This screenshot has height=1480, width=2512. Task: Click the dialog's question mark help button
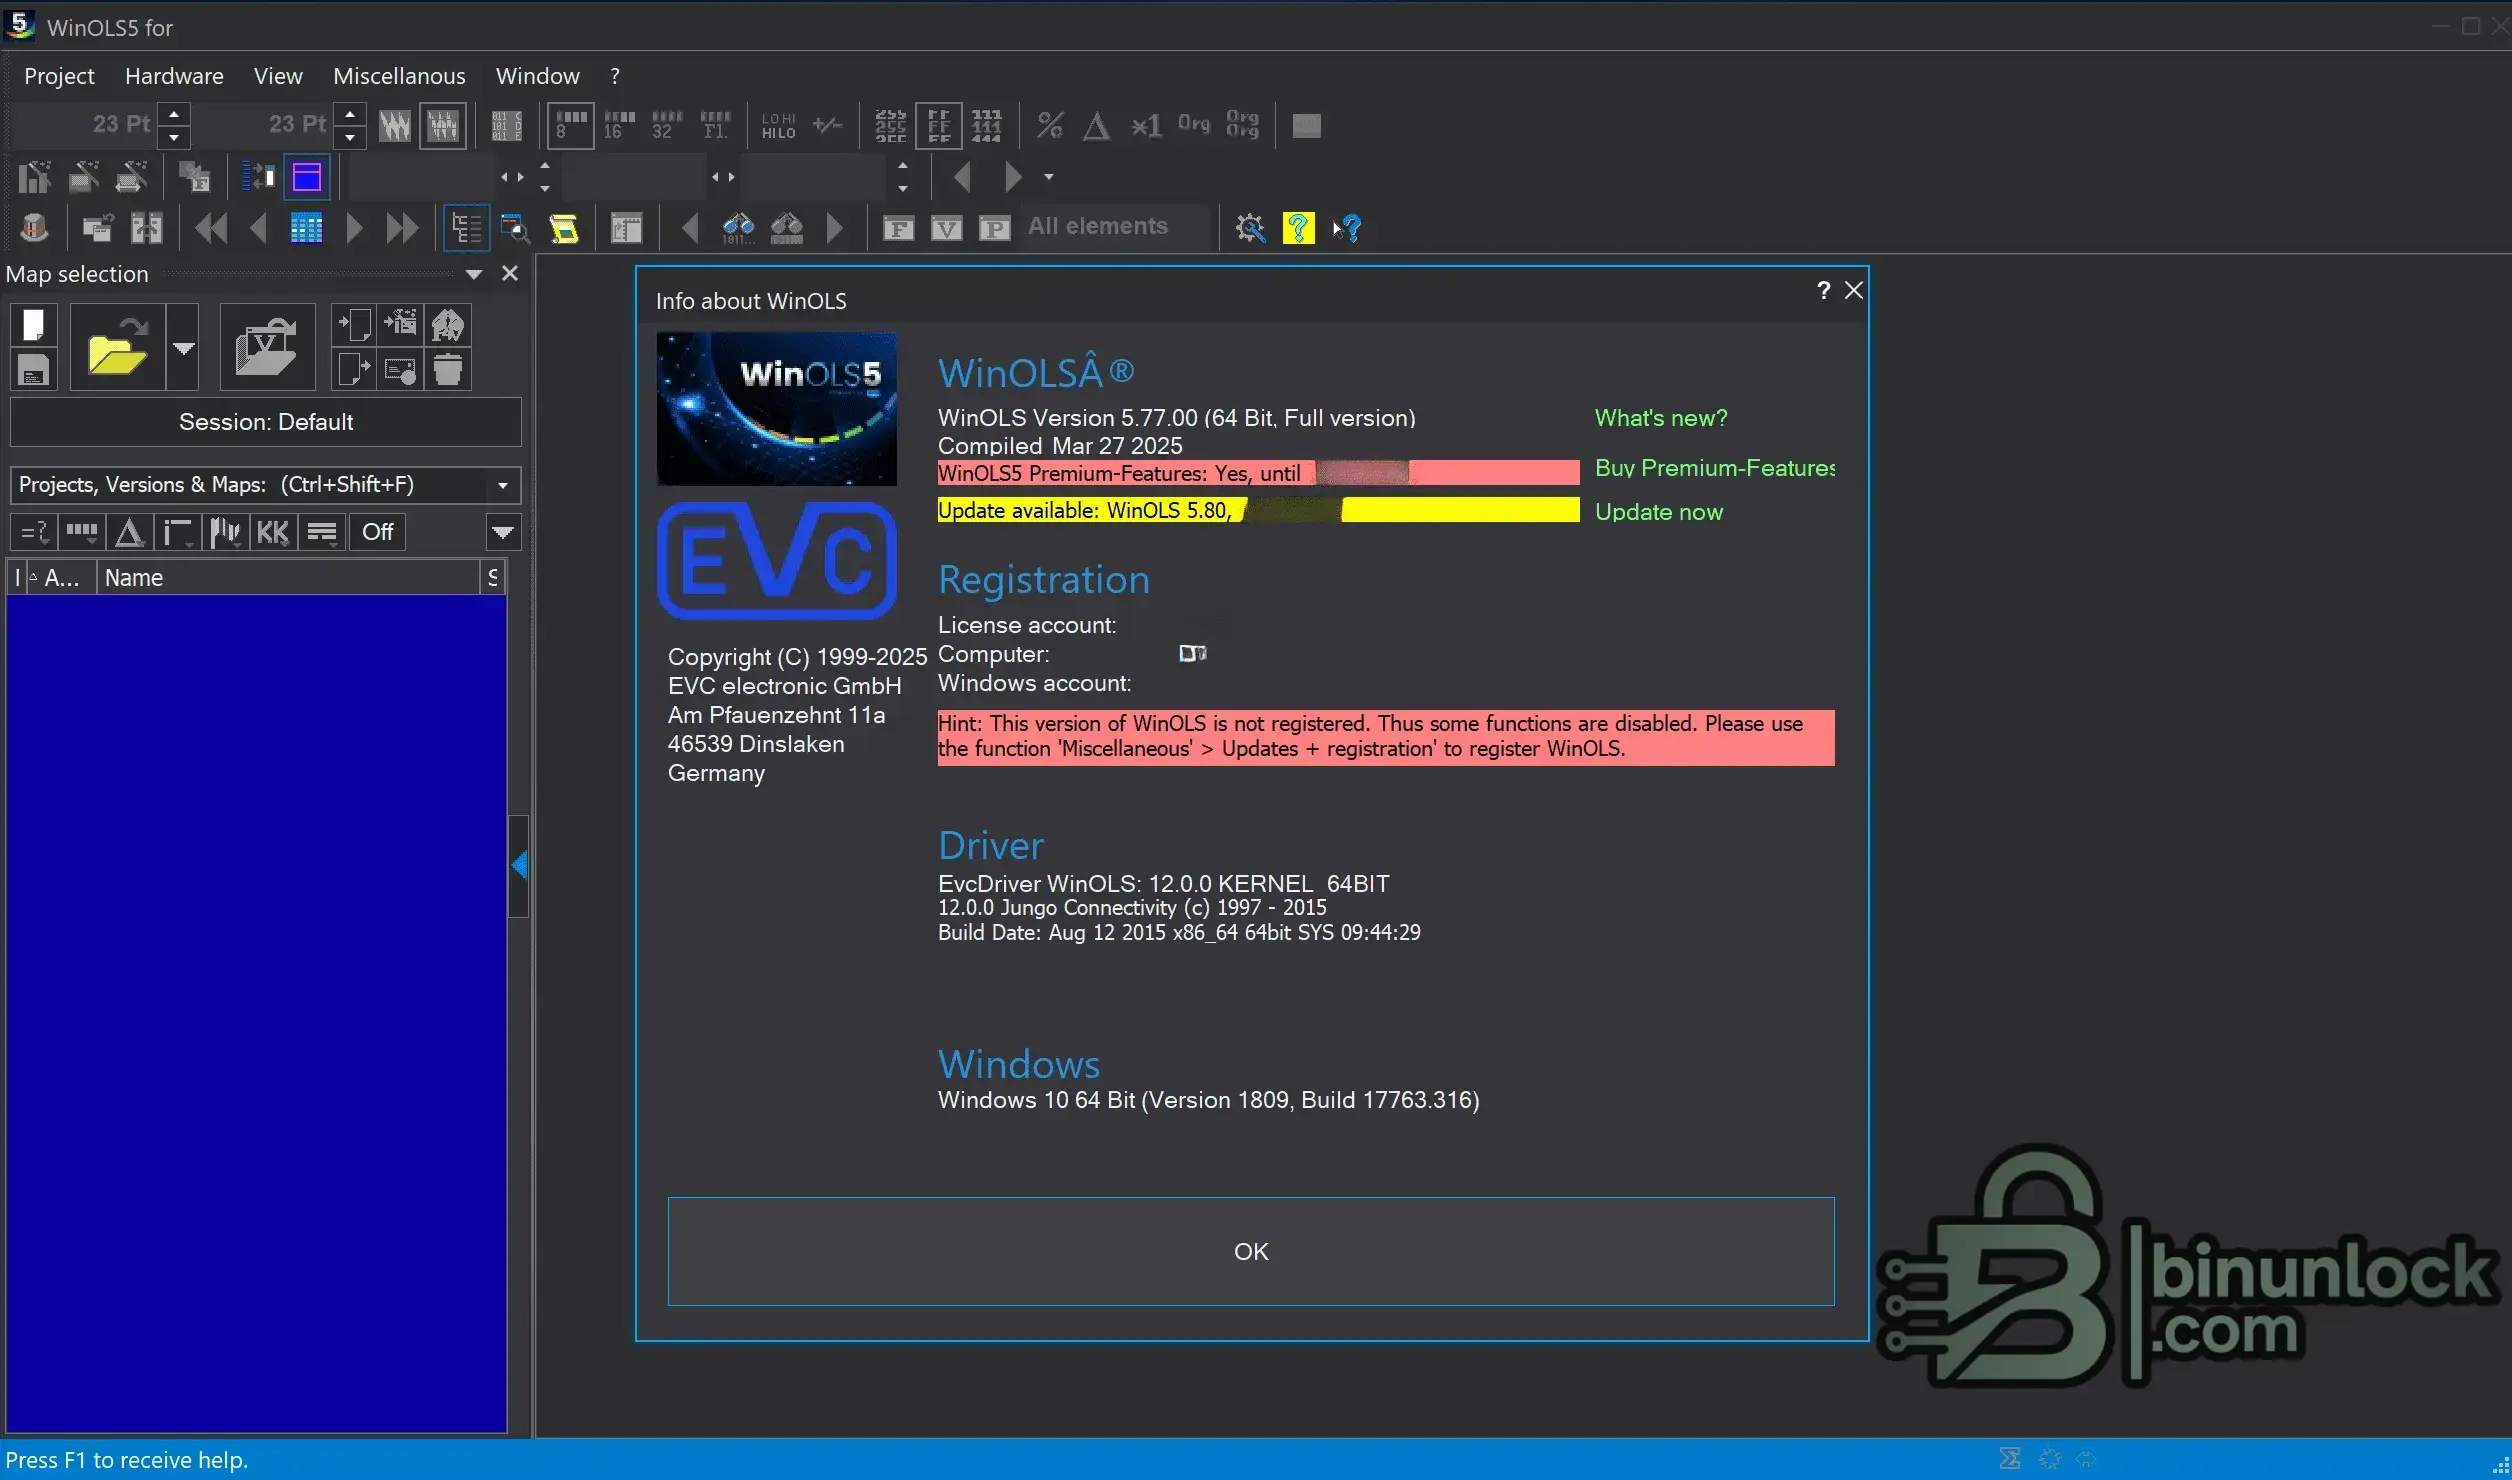coord(1823,290)
